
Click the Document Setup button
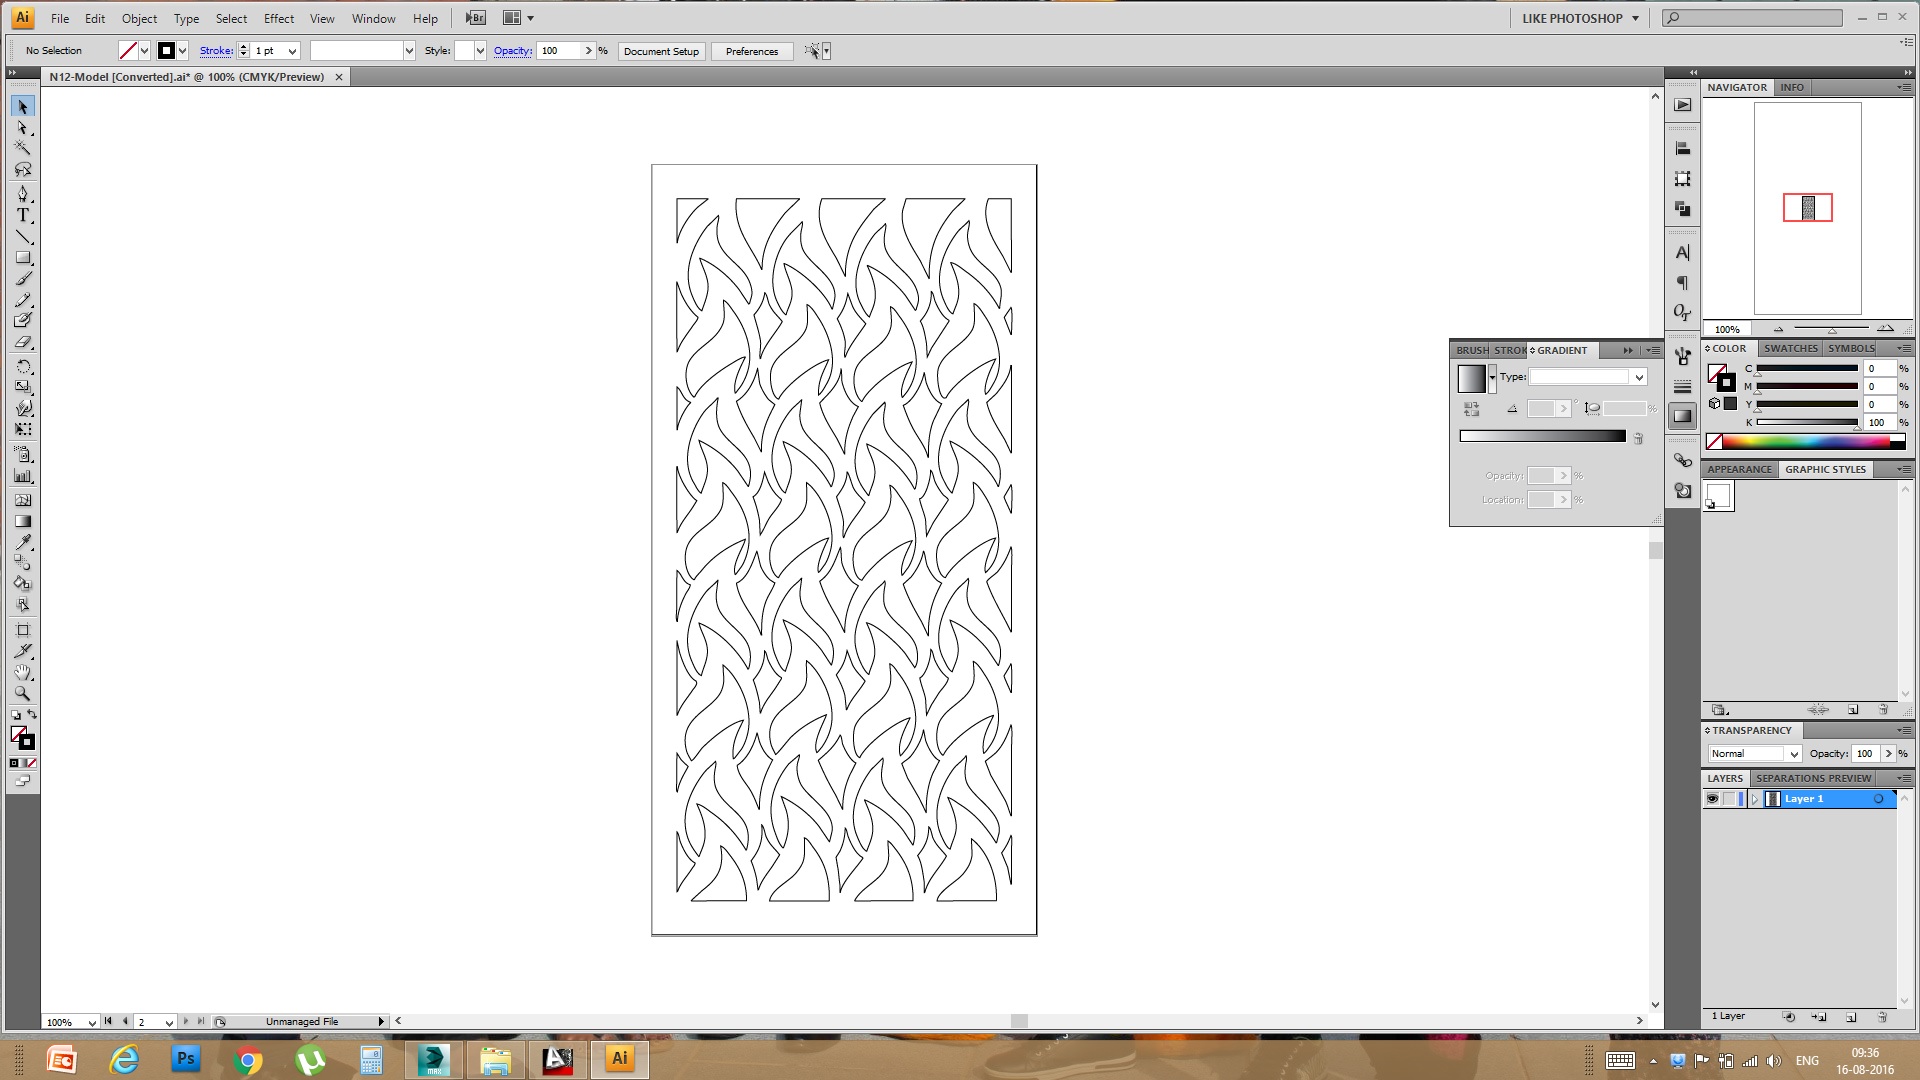pyautogui.click(x=661, y=51)
